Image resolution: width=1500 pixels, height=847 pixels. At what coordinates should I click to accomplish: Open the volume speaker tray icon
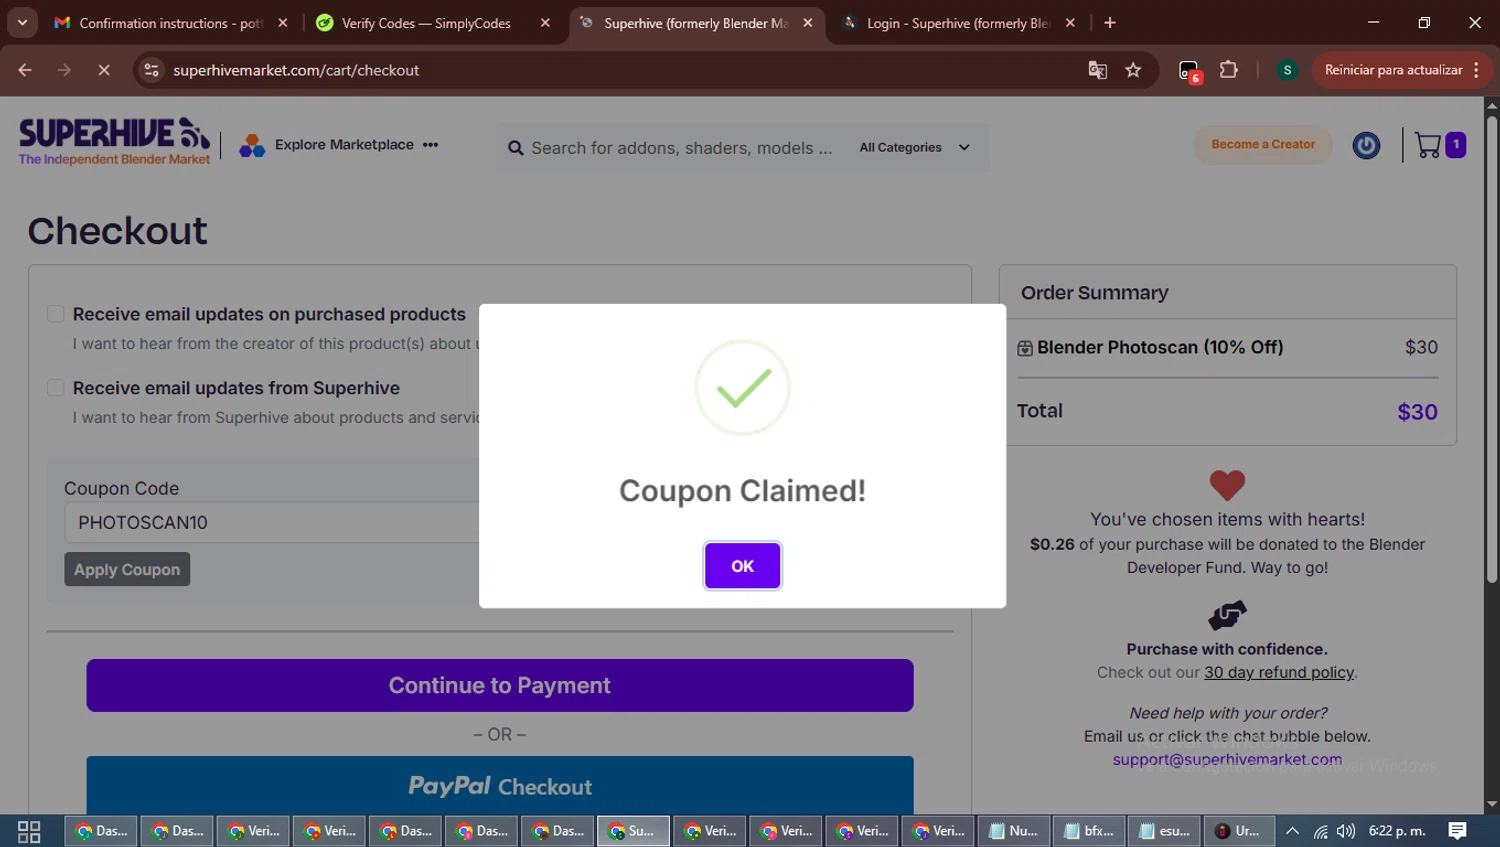(x=1346, y=831)
